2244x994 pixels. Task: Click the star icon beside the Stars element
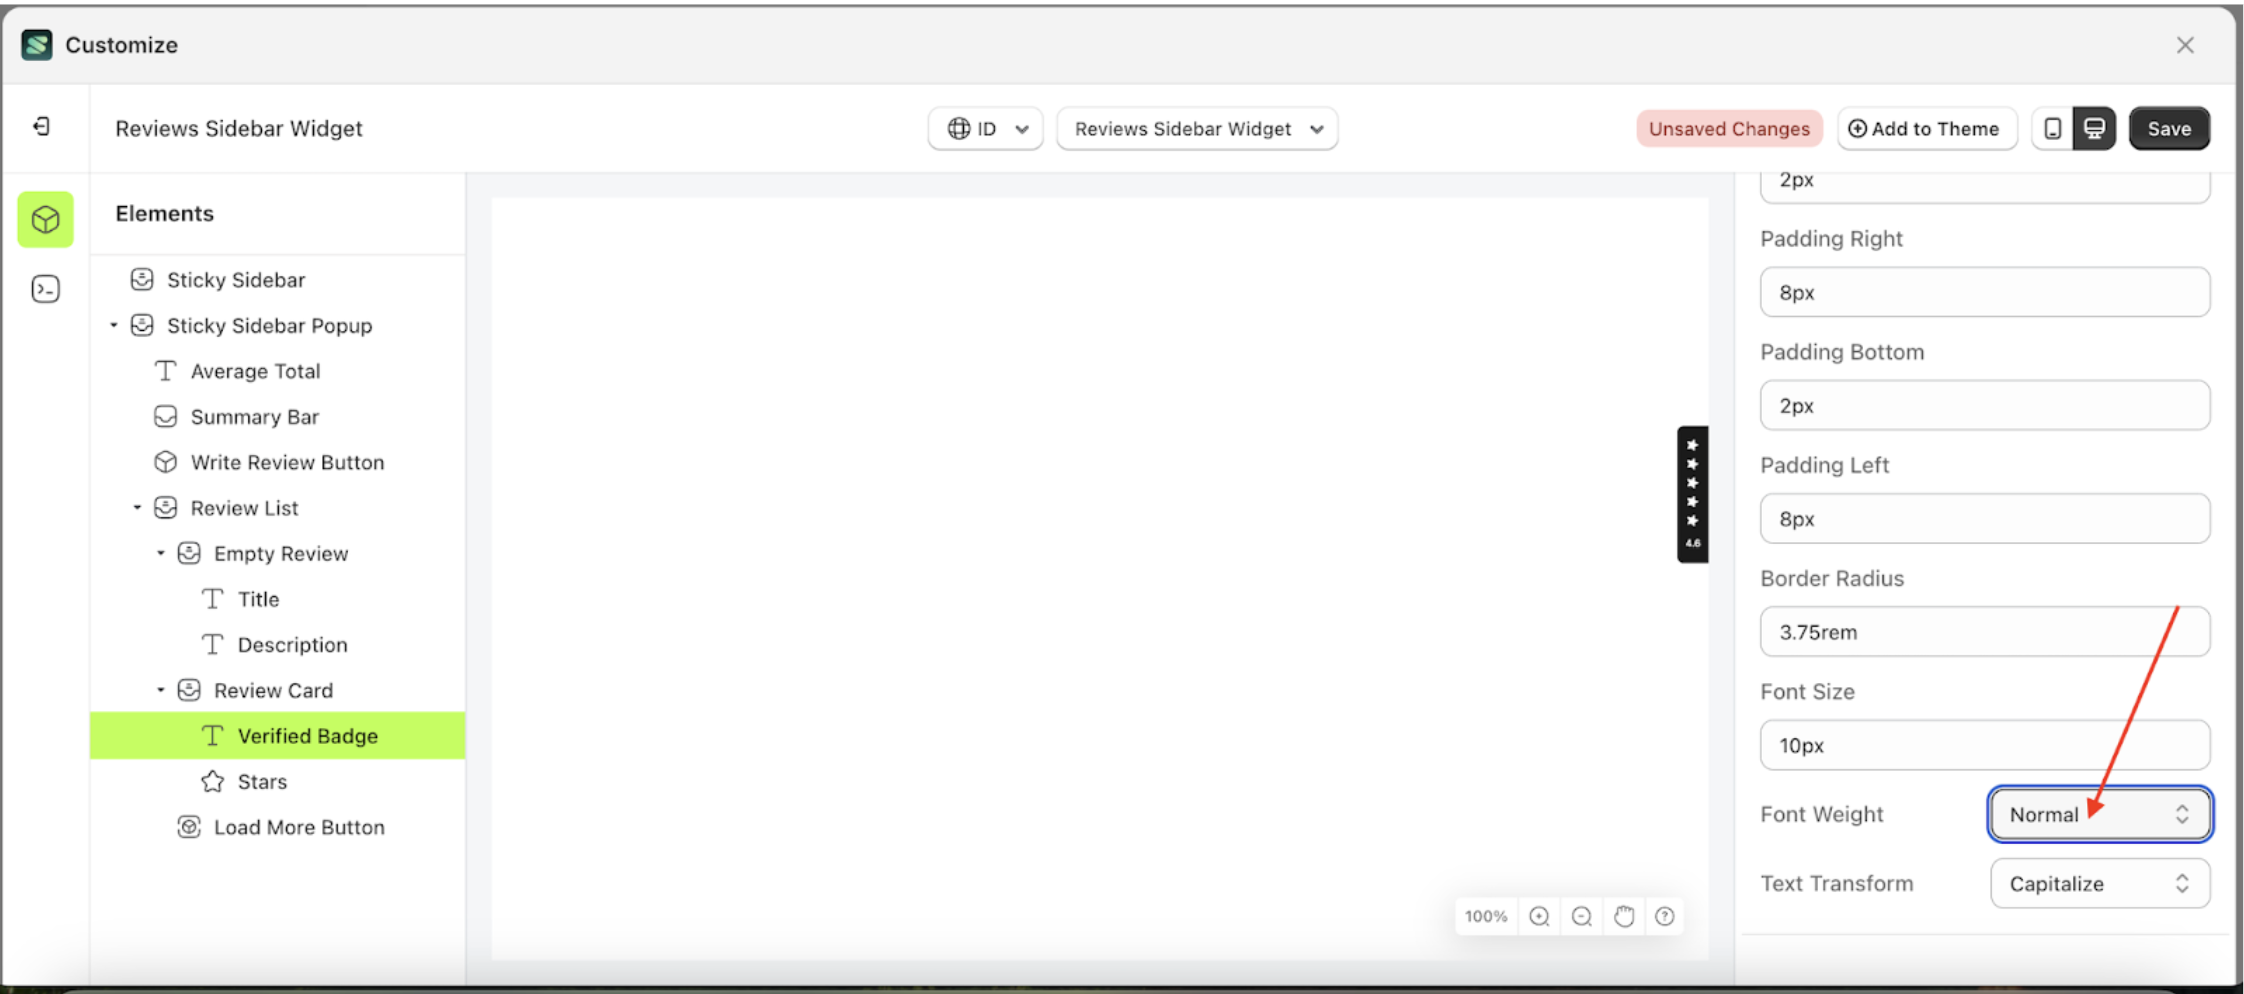pos(211,781)
